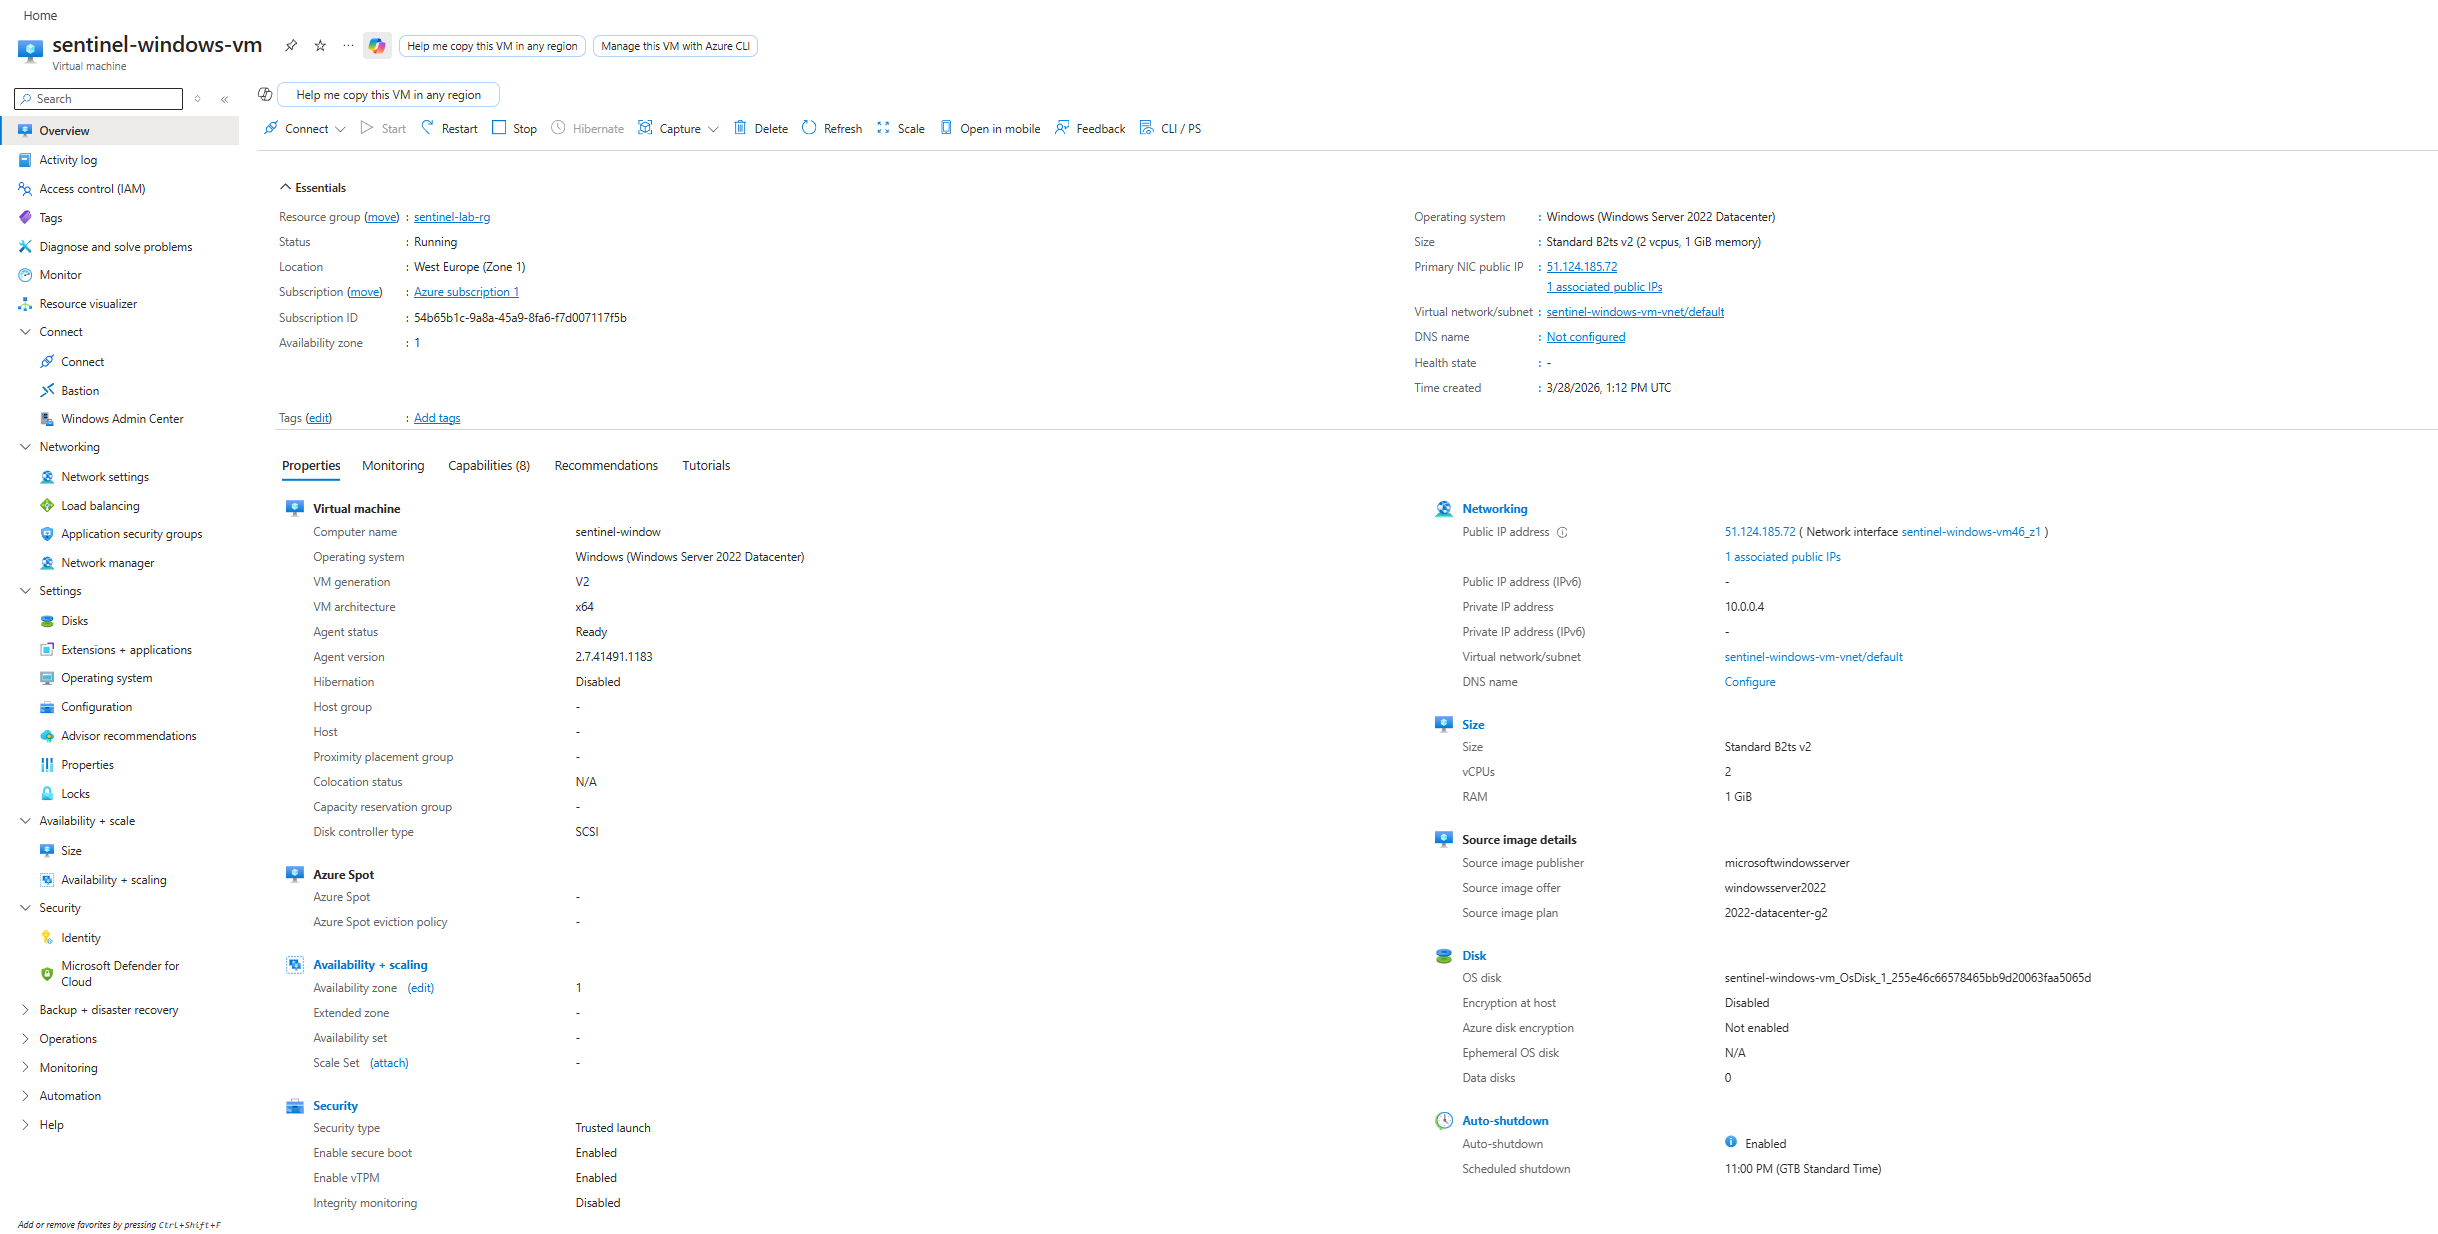This screenshot has width=2438, height=1234.
Task: Click Add tags link
Action: (437, 418)
